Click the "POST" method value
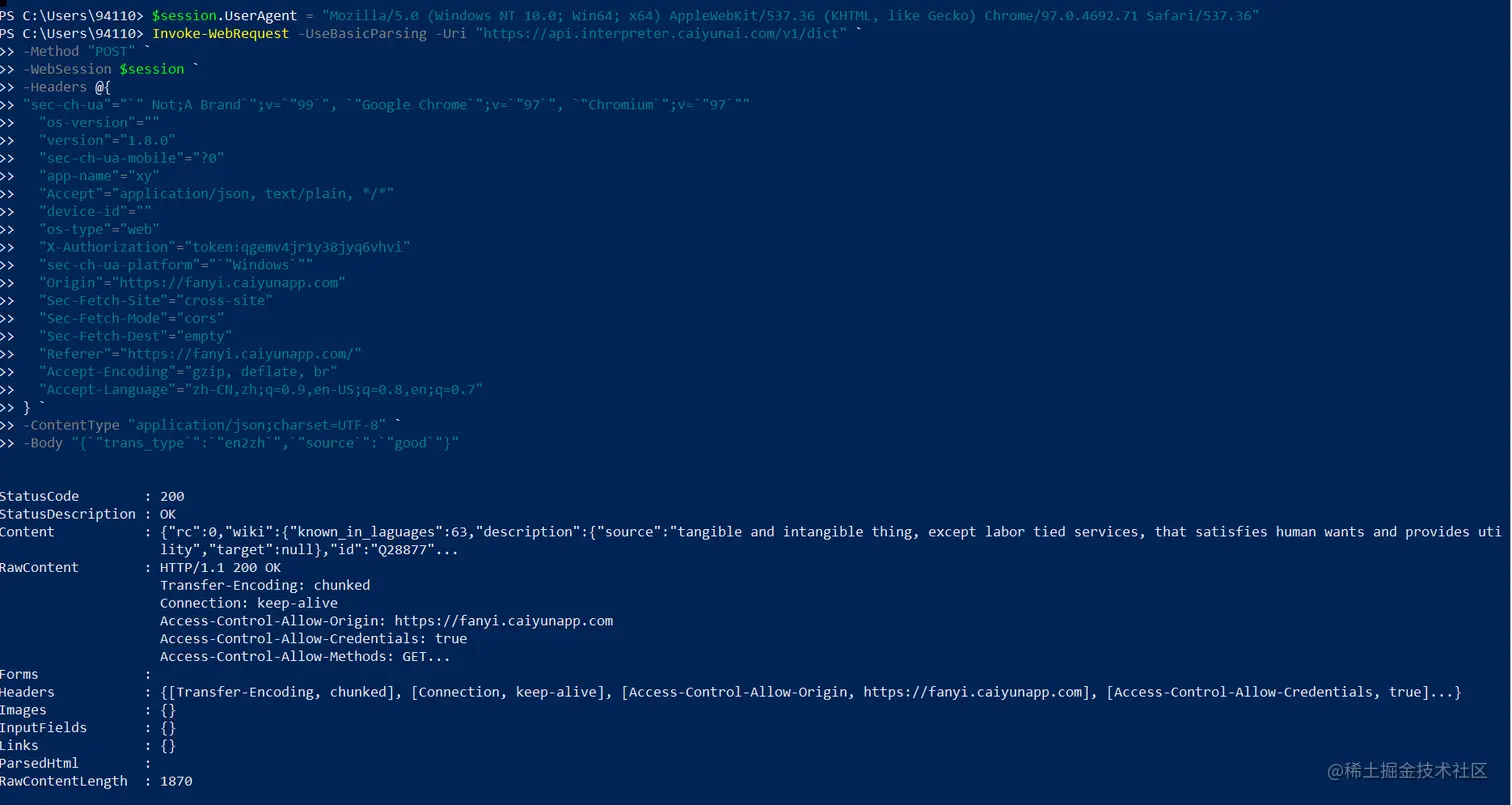The width and height of the screenshot is (1512, 805). coord(111,51)
